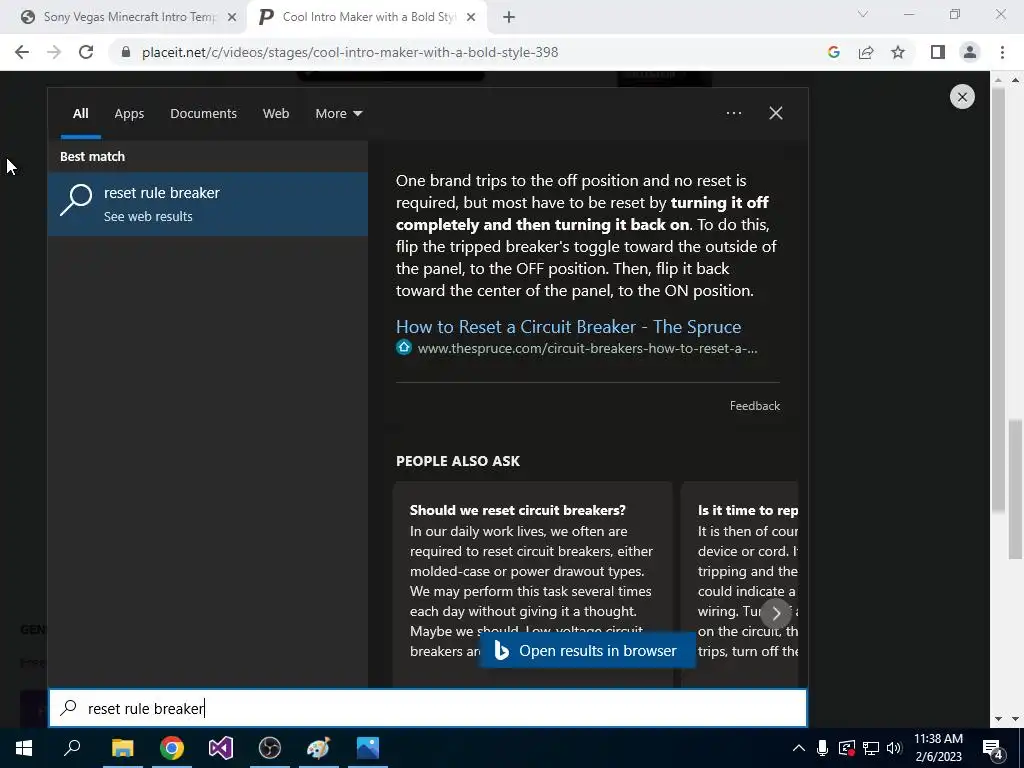Close the Cool Intro Maker tab
This screenshot has height=768, width=1024.
471,18
